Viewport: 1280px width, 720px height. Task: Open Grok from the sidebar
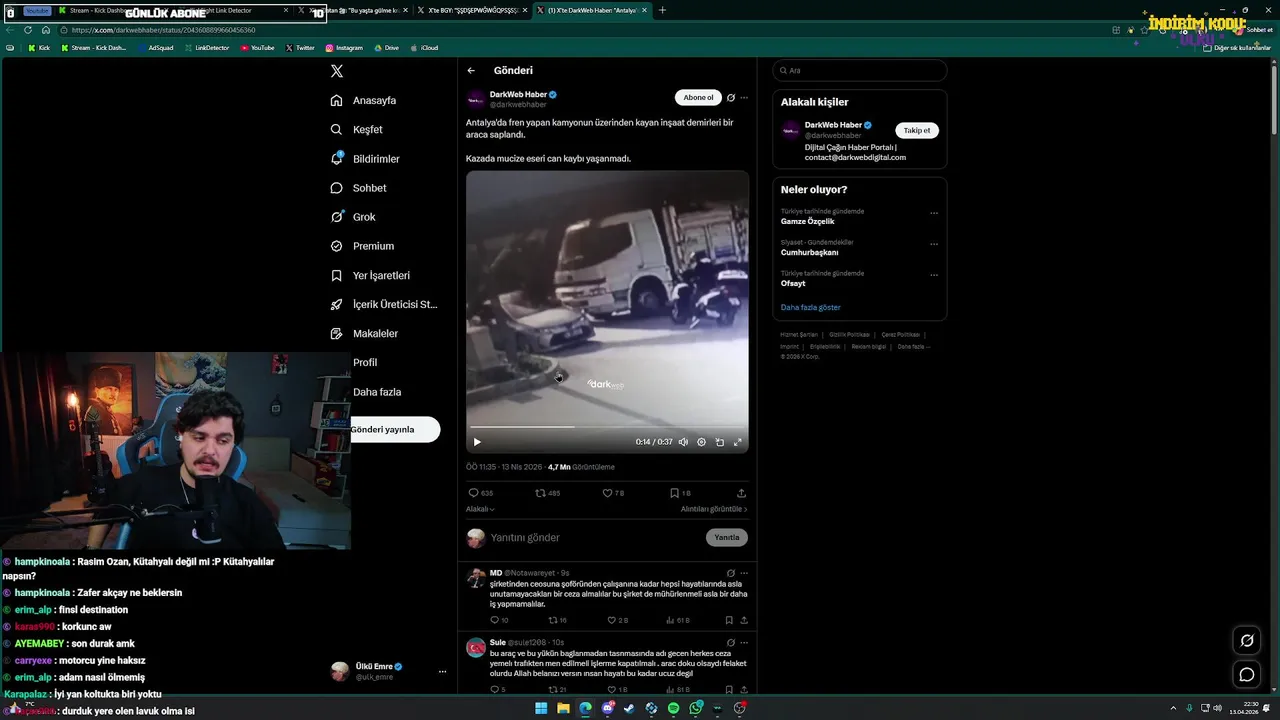(x=353, y=217)
